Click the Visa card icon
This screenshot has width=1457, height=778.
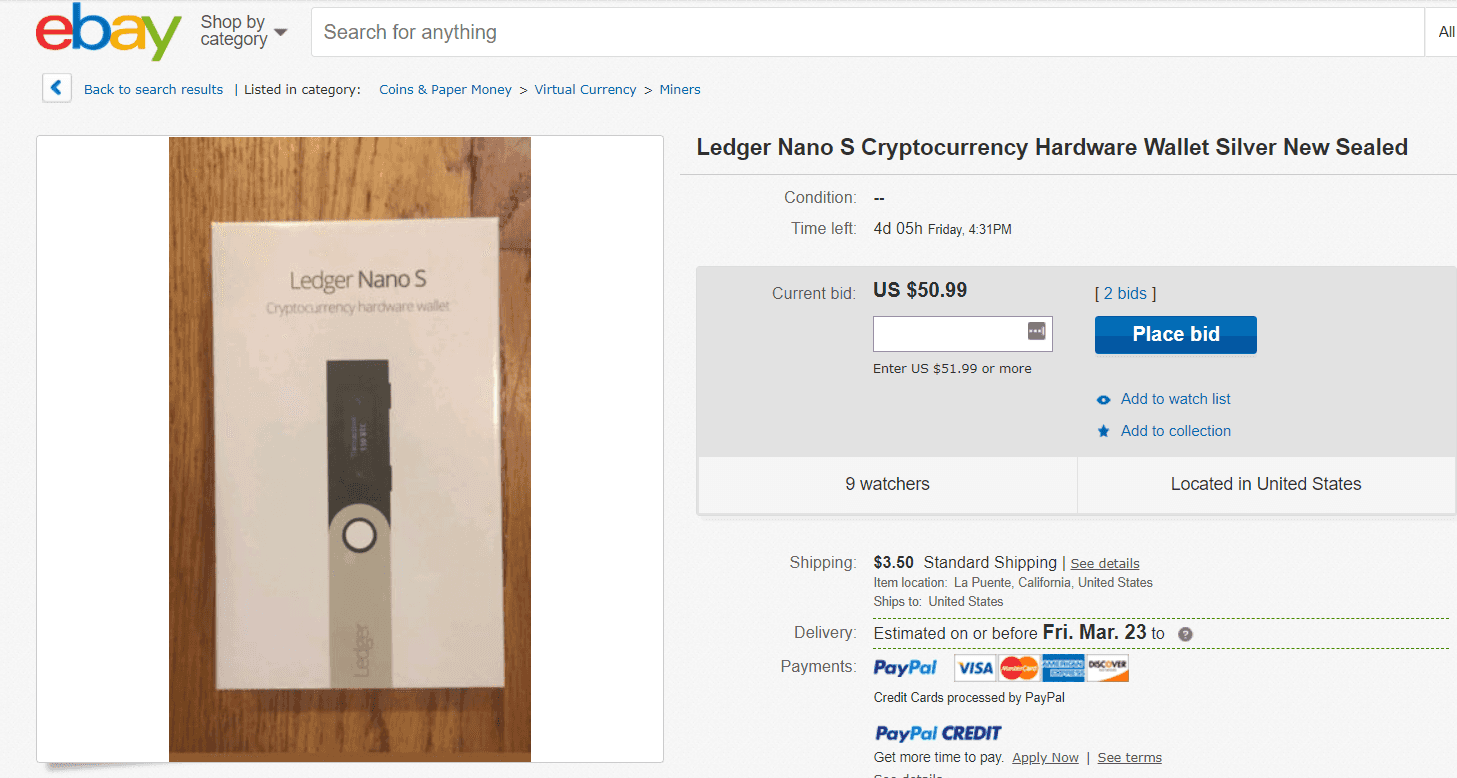pos(974,668)
